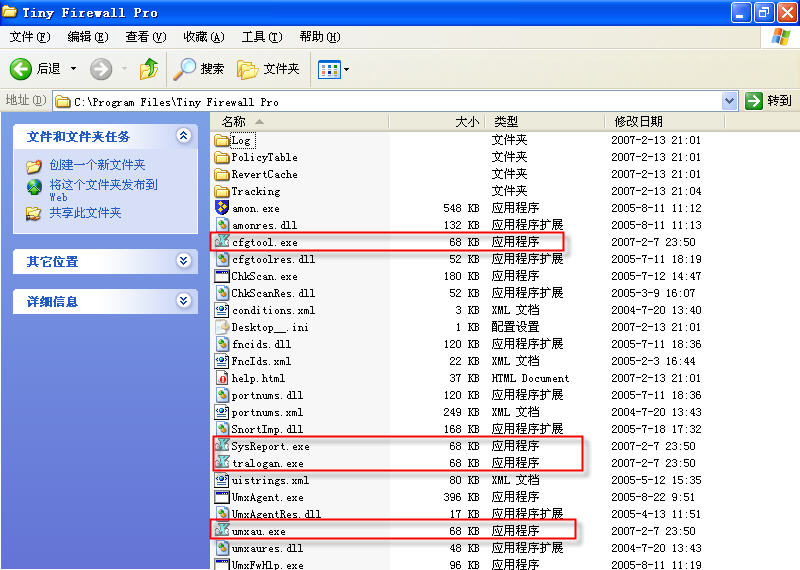
Task: Select file name portnums.xml
Action: 267,412
